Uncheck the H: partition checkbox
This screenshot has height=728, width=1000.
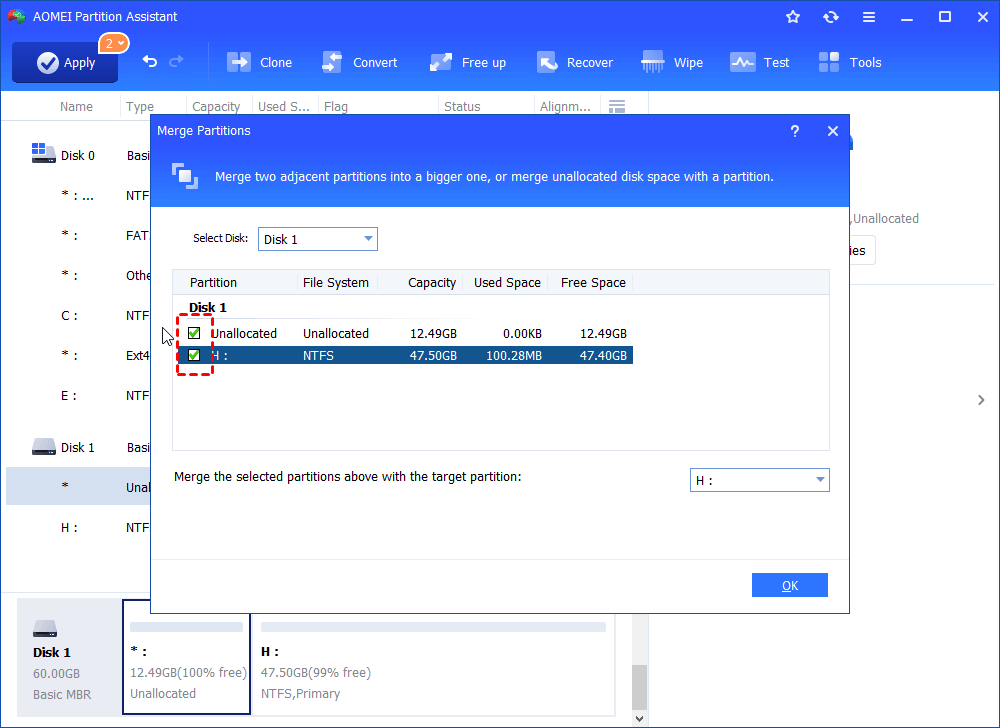pyautogui.click(x=194, y=355)
